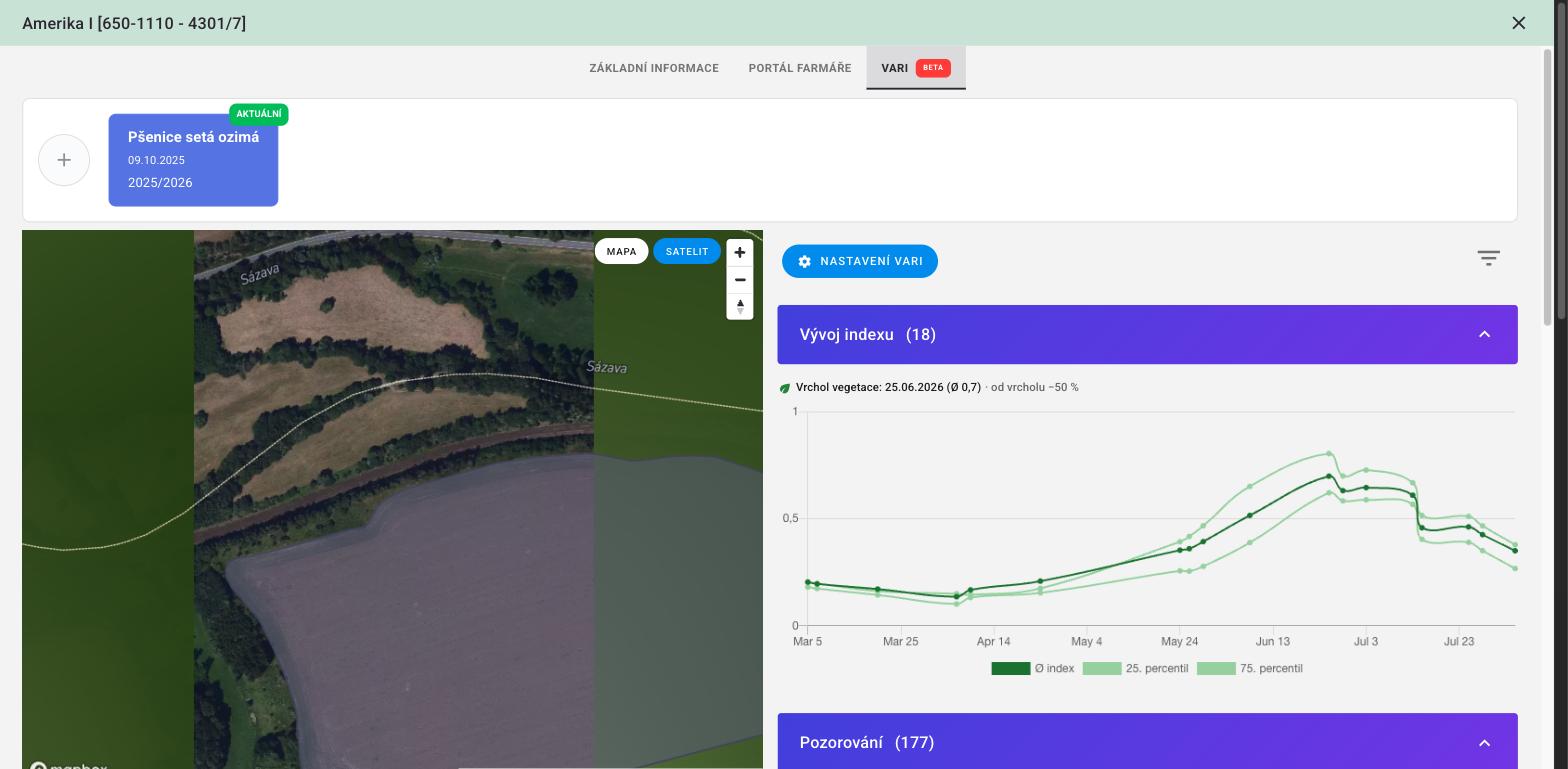Toggle 25. percentil legend swatch
The width and height of the screenshot is (1568, 769).
click(x=1102, y=669)
